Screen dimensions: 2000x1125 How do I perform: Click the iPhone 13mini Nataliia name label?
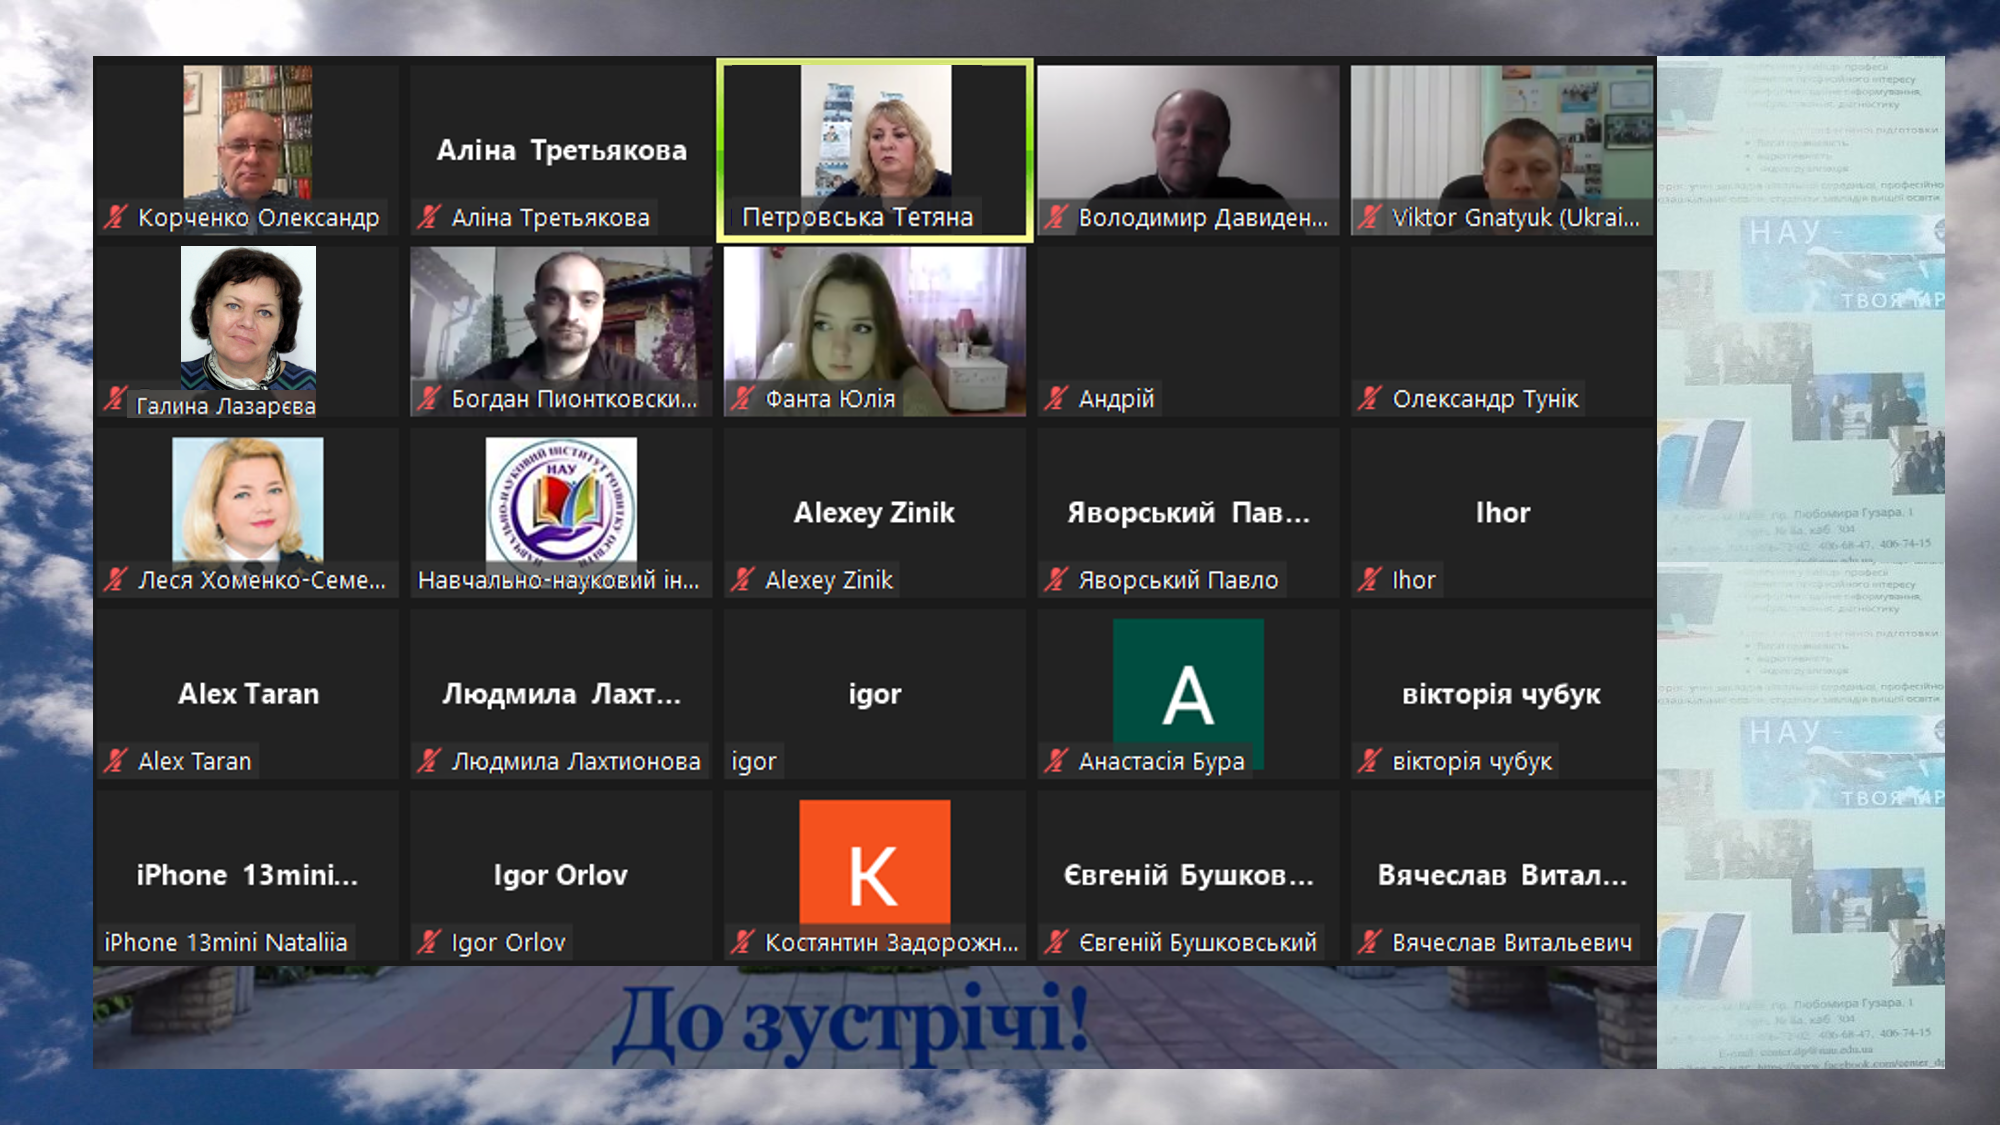226,942
